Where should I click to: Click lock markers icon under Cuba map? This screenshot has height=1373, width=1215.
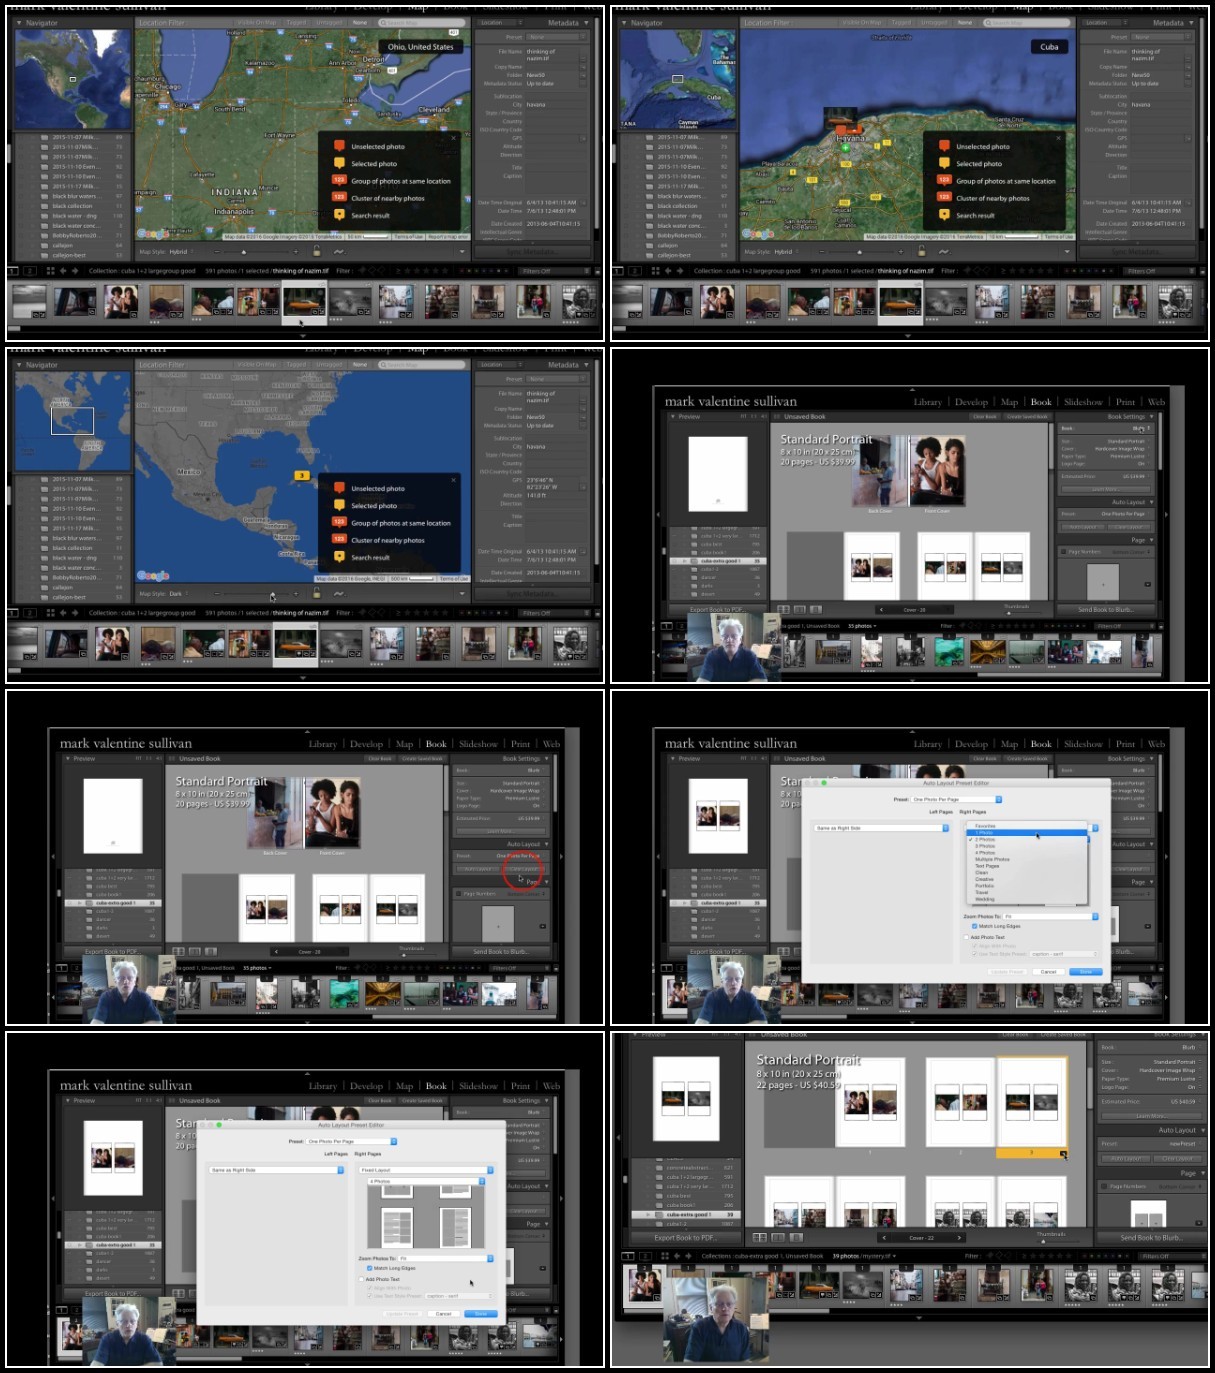[922, 252]
